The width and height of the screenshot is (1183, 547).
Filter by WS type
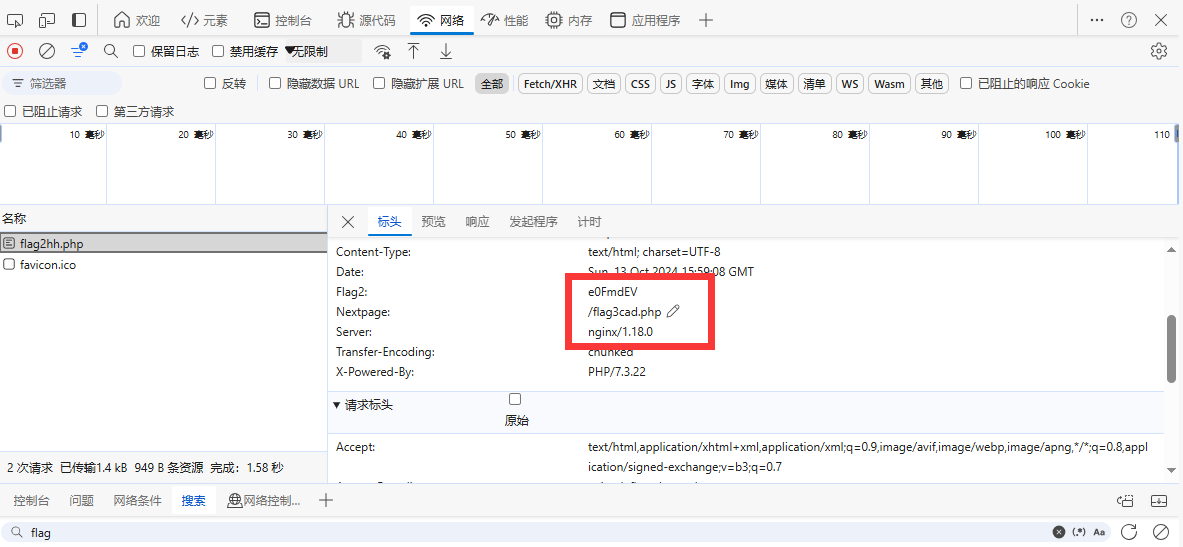[x=850, y=84]
